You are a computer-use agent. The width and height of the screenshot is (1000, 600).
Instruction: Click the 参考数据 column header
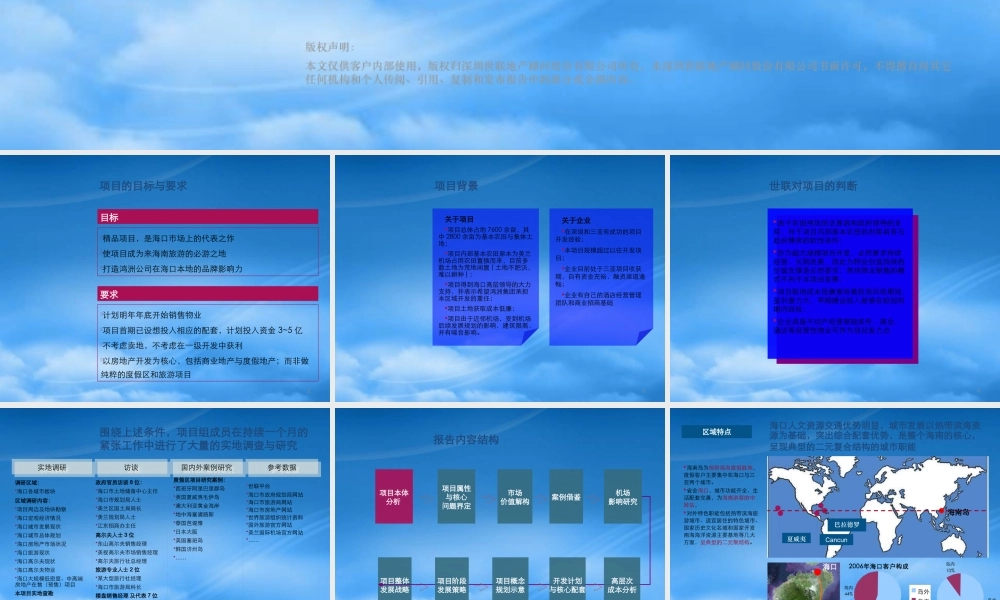pos(283,467)
